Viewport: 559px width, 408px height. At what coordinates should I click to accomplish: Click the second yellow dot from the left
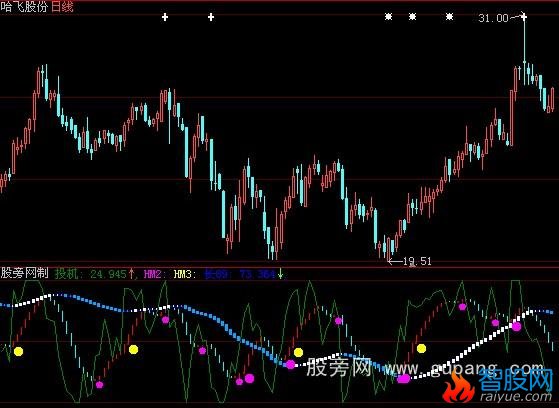coord(134,350)
